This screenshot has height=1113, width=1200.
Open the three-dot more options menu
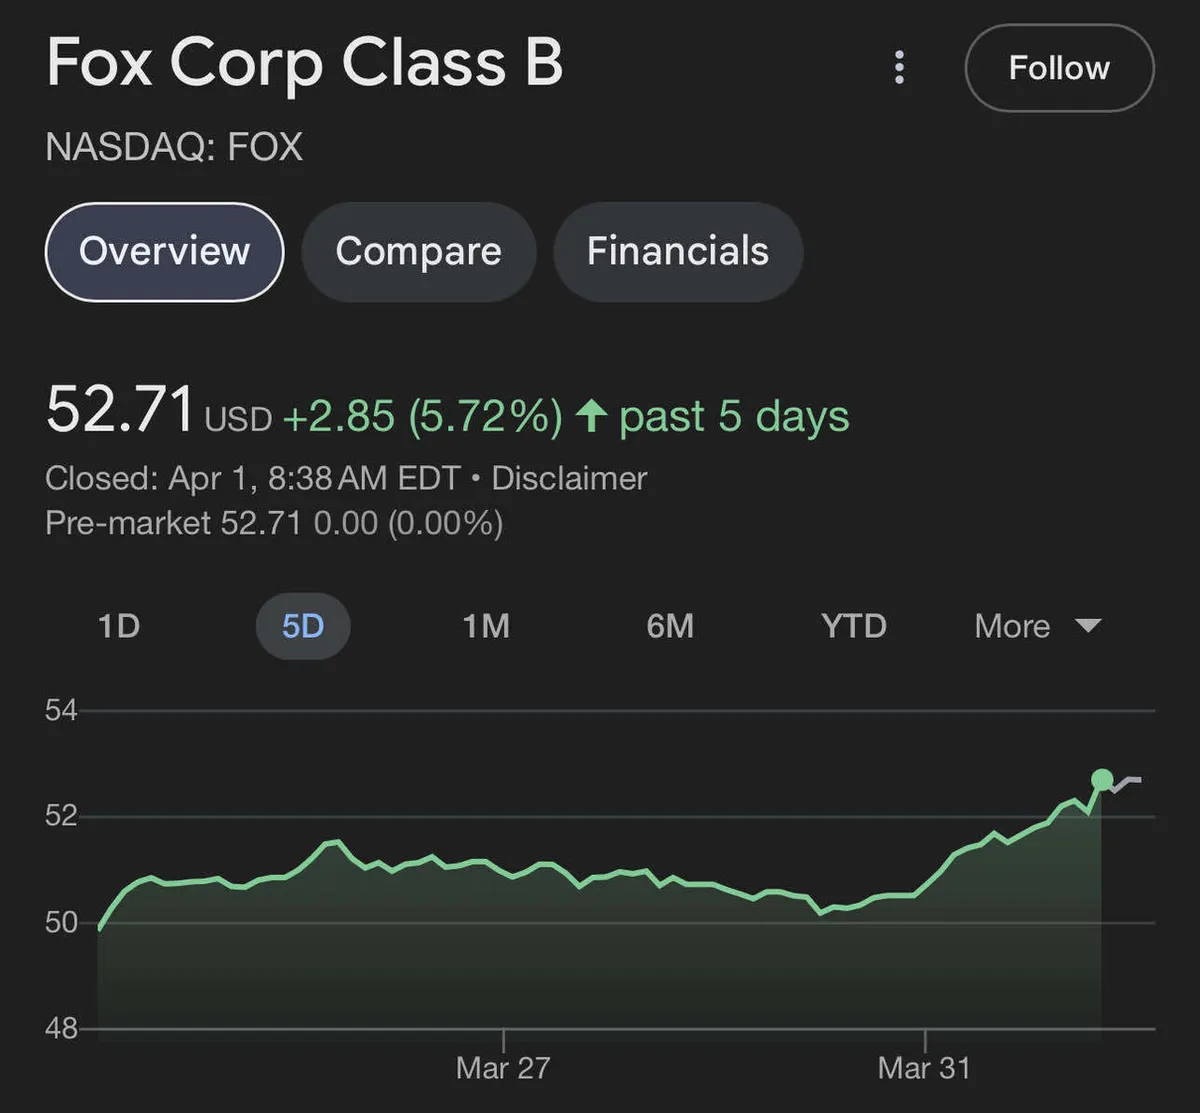[x=900, y=68]
